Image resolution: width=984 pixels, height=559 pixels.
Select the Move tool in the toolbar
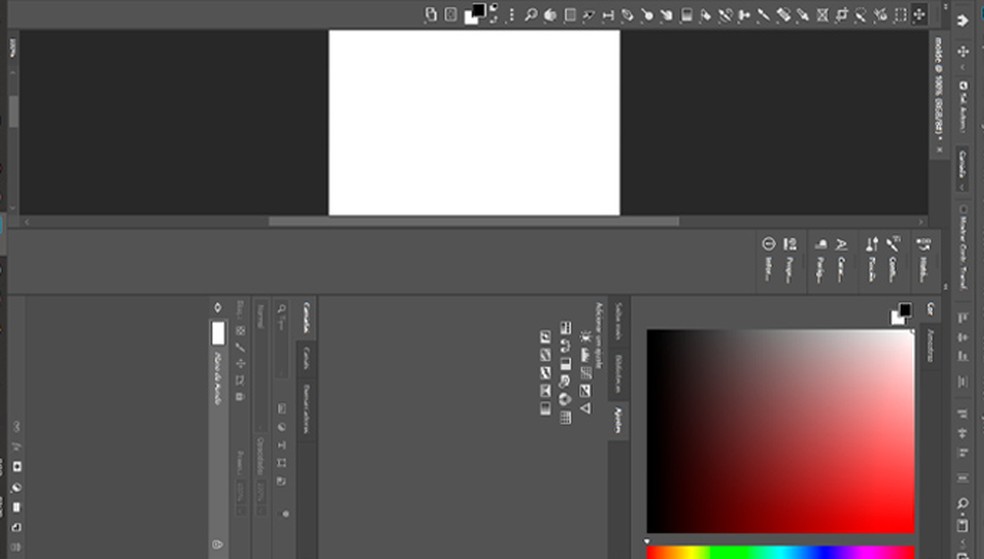coord(919,14)
